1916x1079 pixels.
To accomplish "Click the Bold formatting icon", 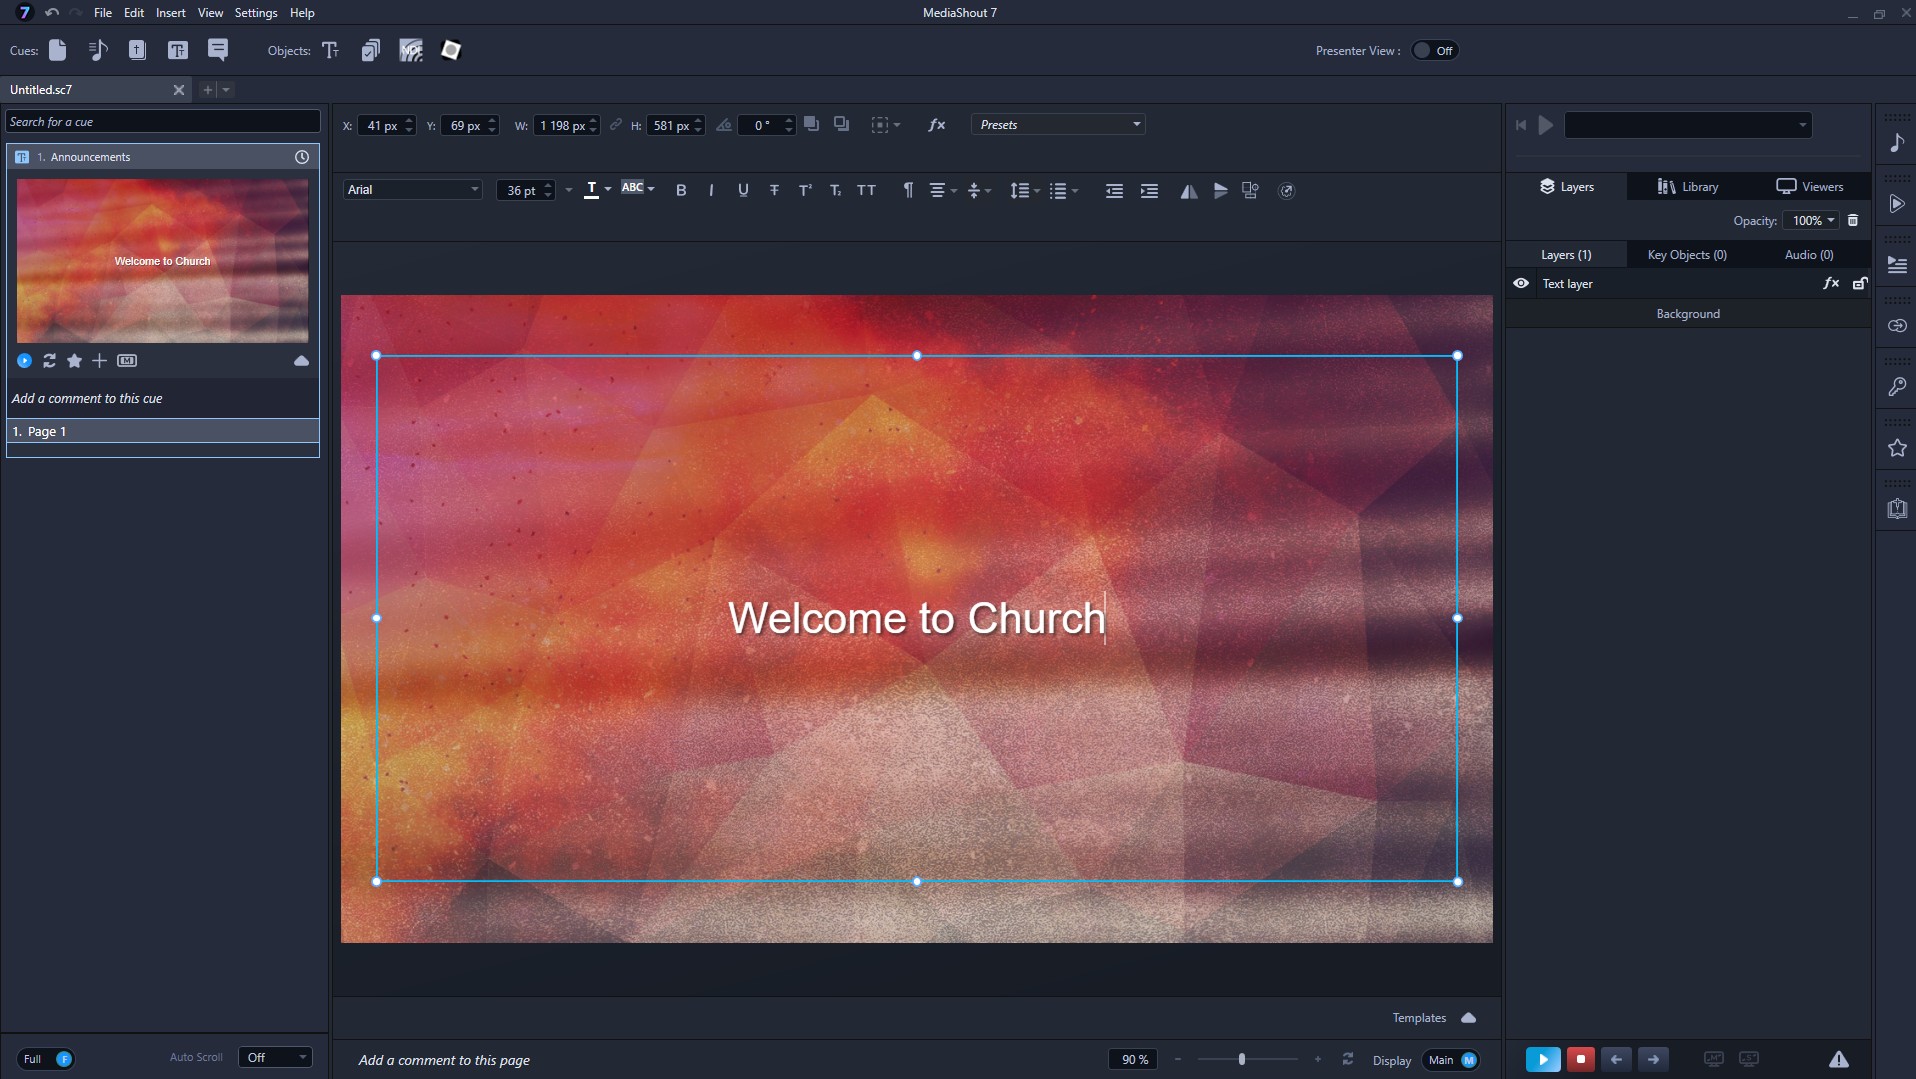I will coord(681,190).
